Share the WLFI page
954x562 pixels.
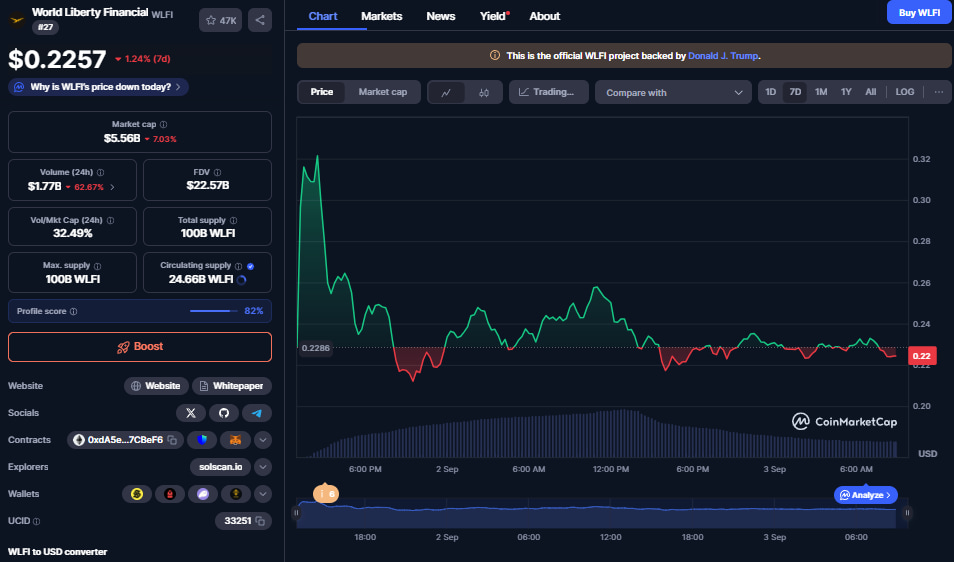(x=260, y=20)
